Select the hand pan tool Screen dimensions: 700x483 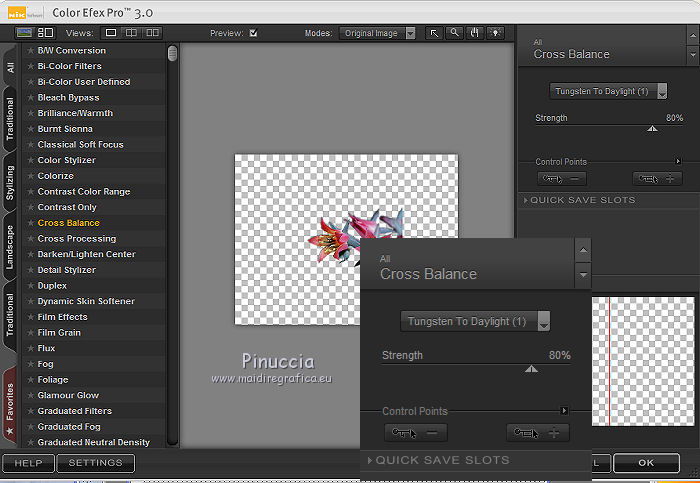474,33
